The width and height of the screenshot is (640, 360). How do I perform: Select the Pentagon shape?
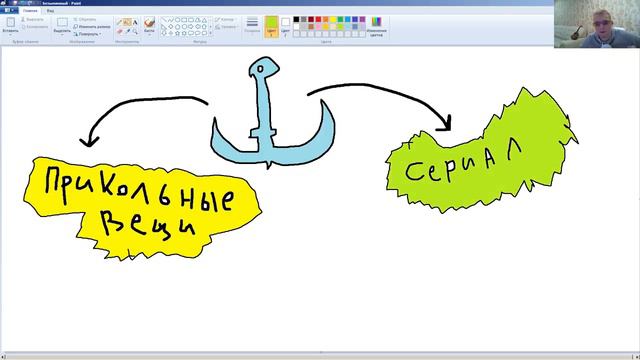pos(178,27)
